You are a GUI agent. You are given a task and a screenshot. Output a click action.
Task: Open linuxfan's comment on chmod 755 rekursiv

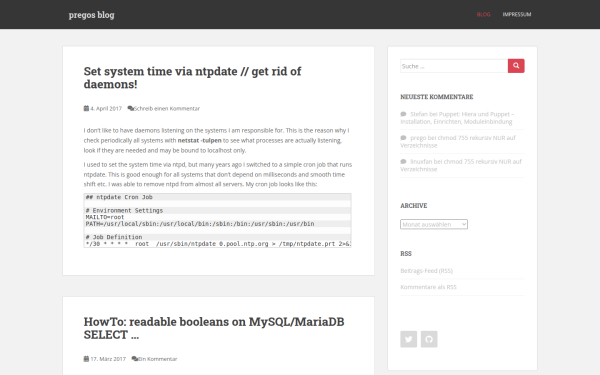tap(461, 165)
